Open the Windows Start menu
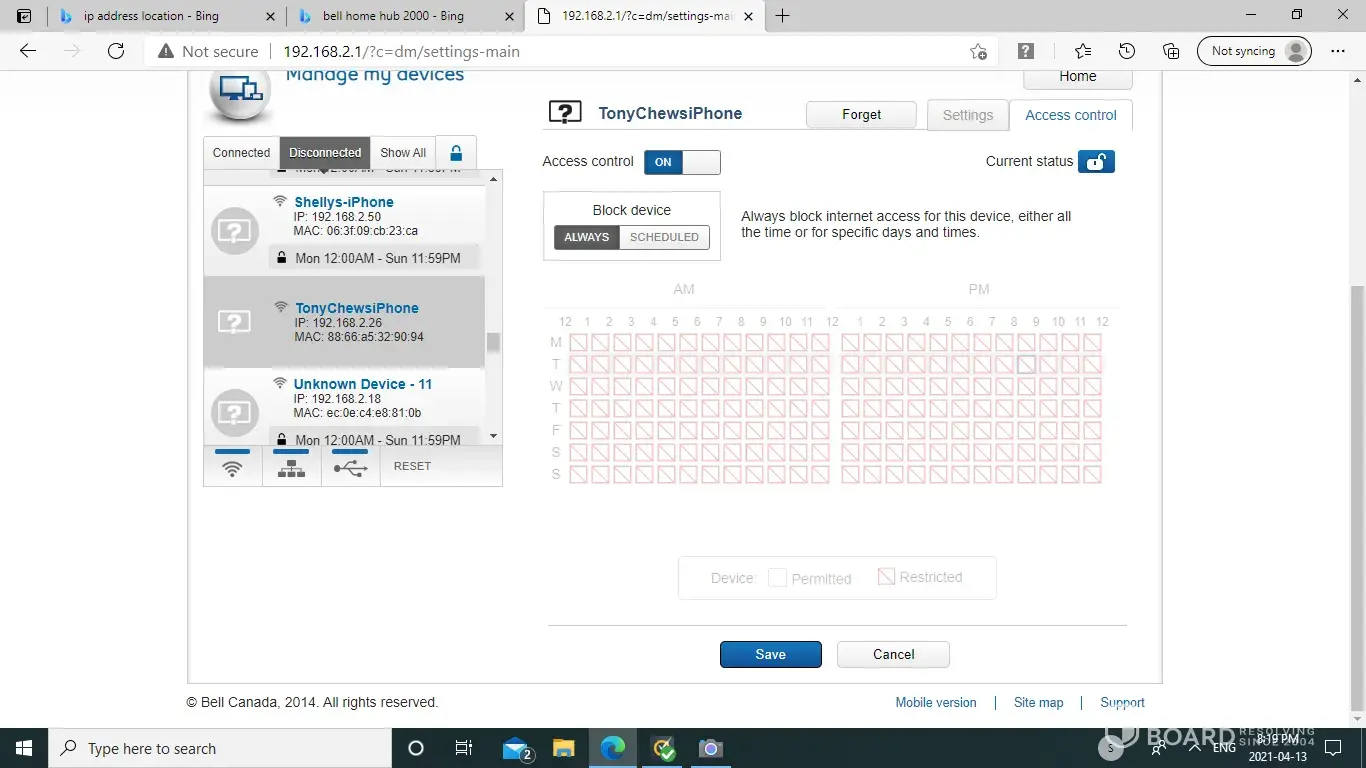 tap(23, 748)
